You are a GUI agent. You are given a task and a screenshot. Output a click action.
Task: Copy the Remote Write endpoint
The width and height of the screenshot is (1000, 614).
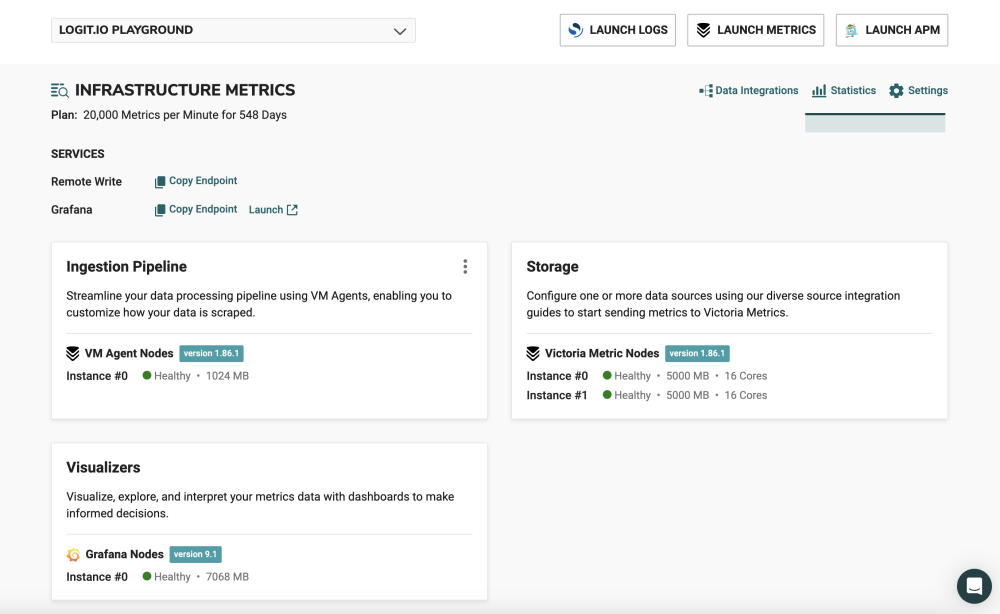coord(196,181)
